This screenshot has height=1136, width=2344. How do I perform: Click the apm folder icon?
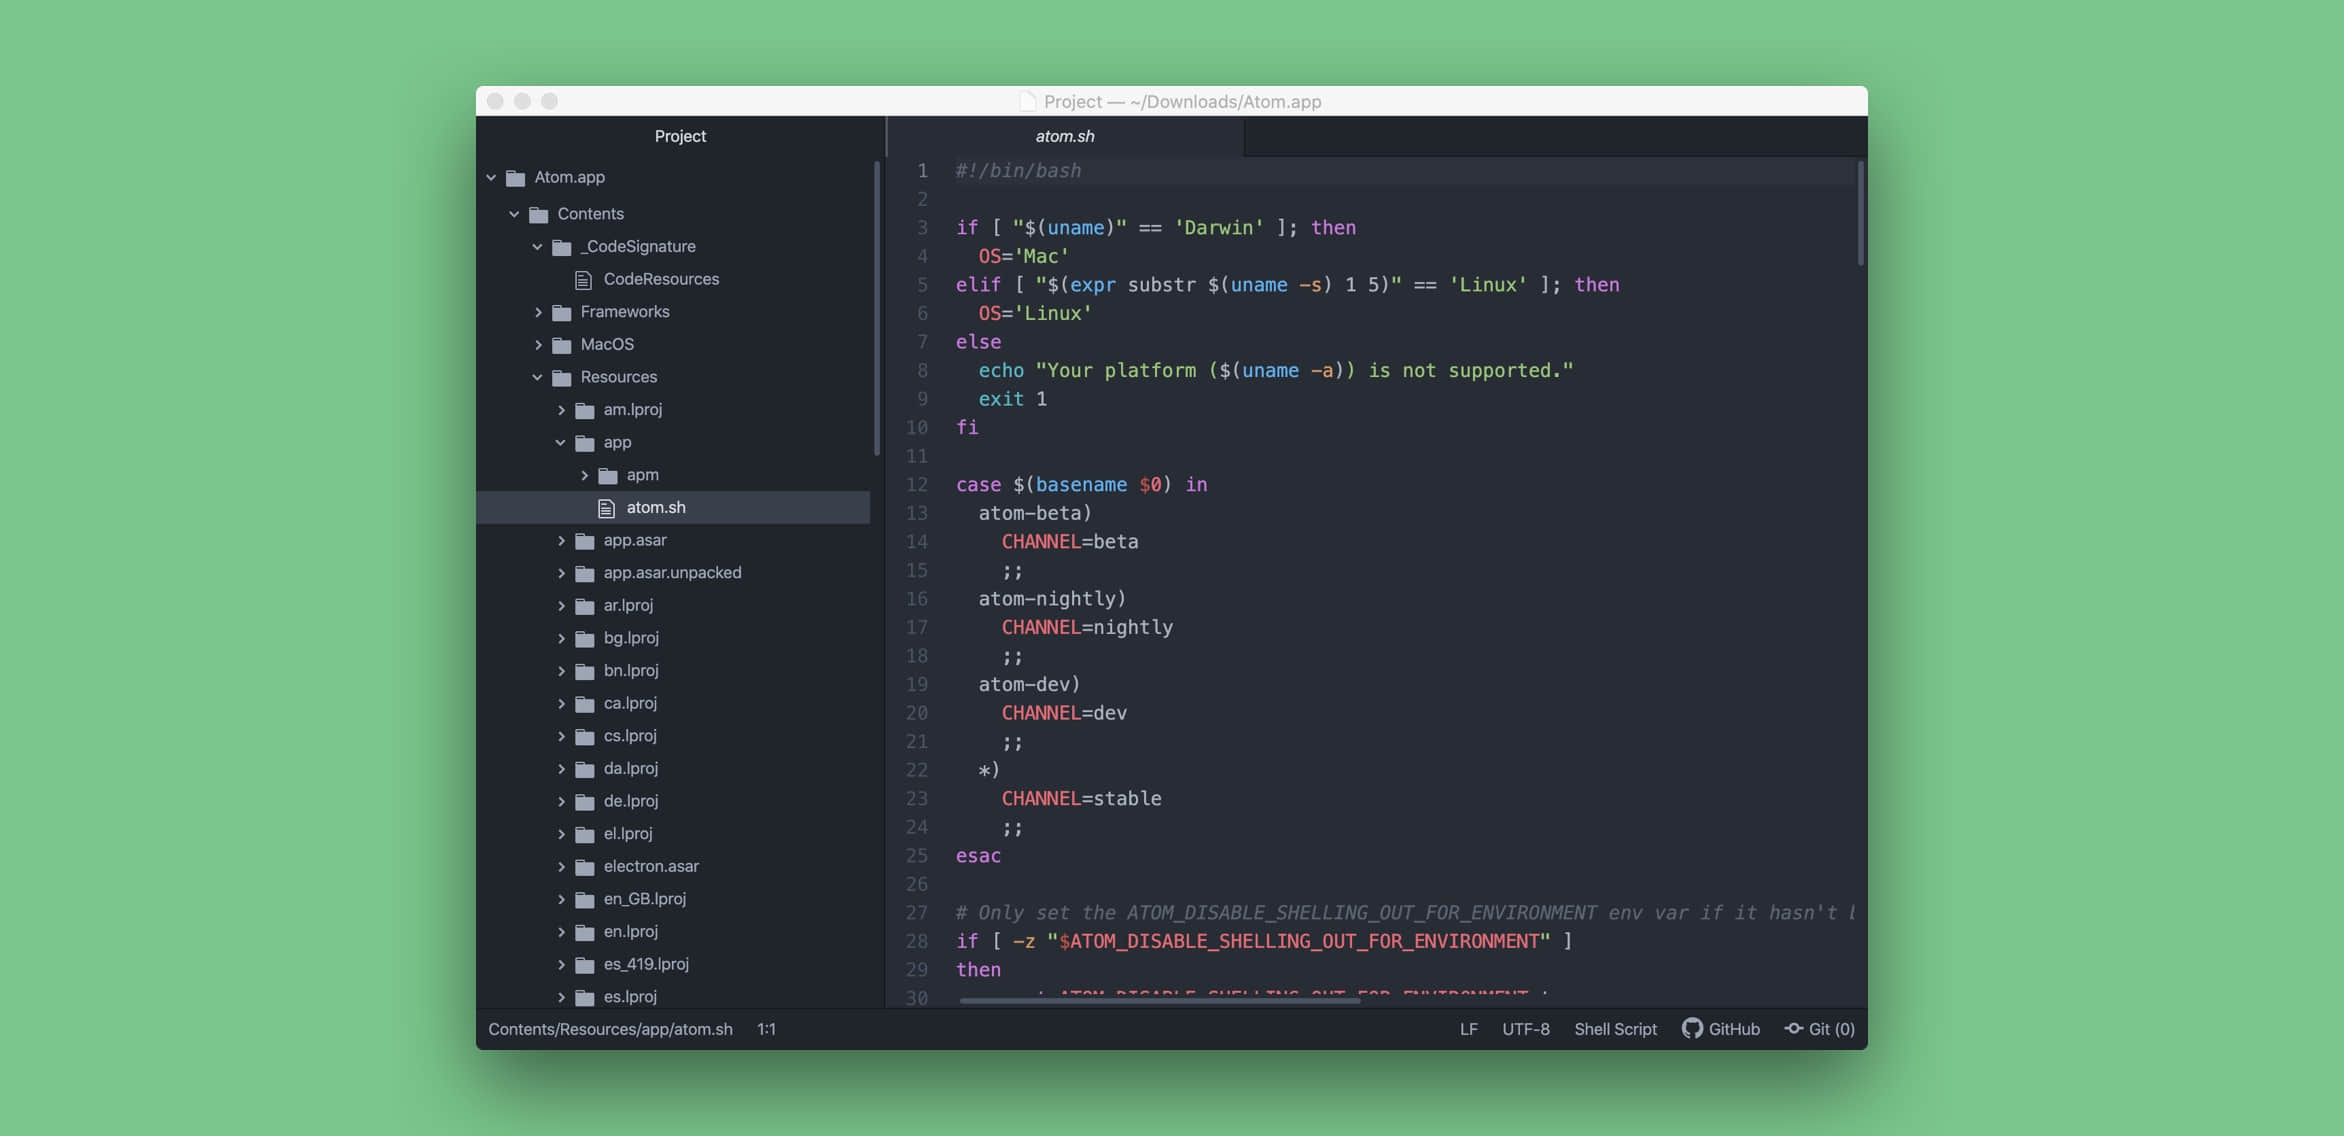point(608,475)
